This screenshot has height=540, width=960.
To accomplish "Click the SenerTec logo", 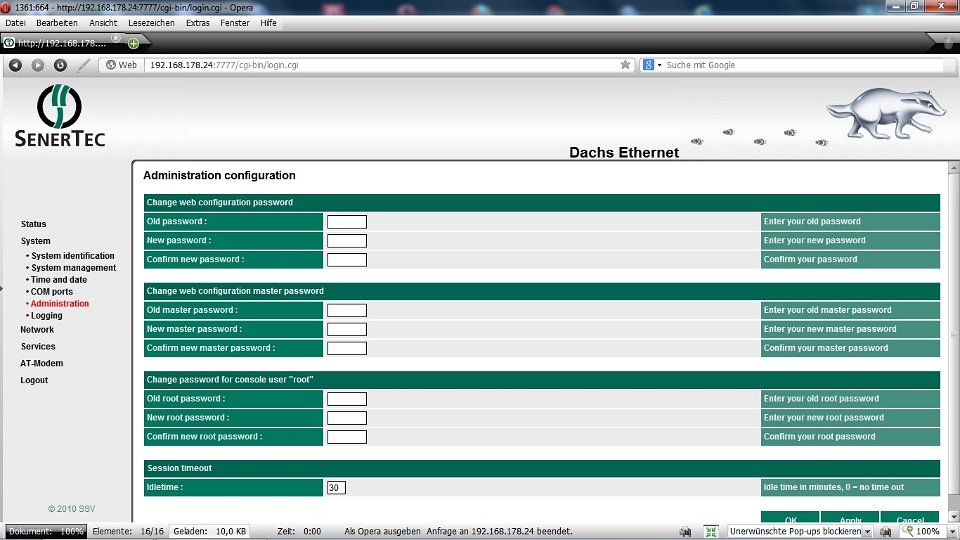I will click(59, 116).
